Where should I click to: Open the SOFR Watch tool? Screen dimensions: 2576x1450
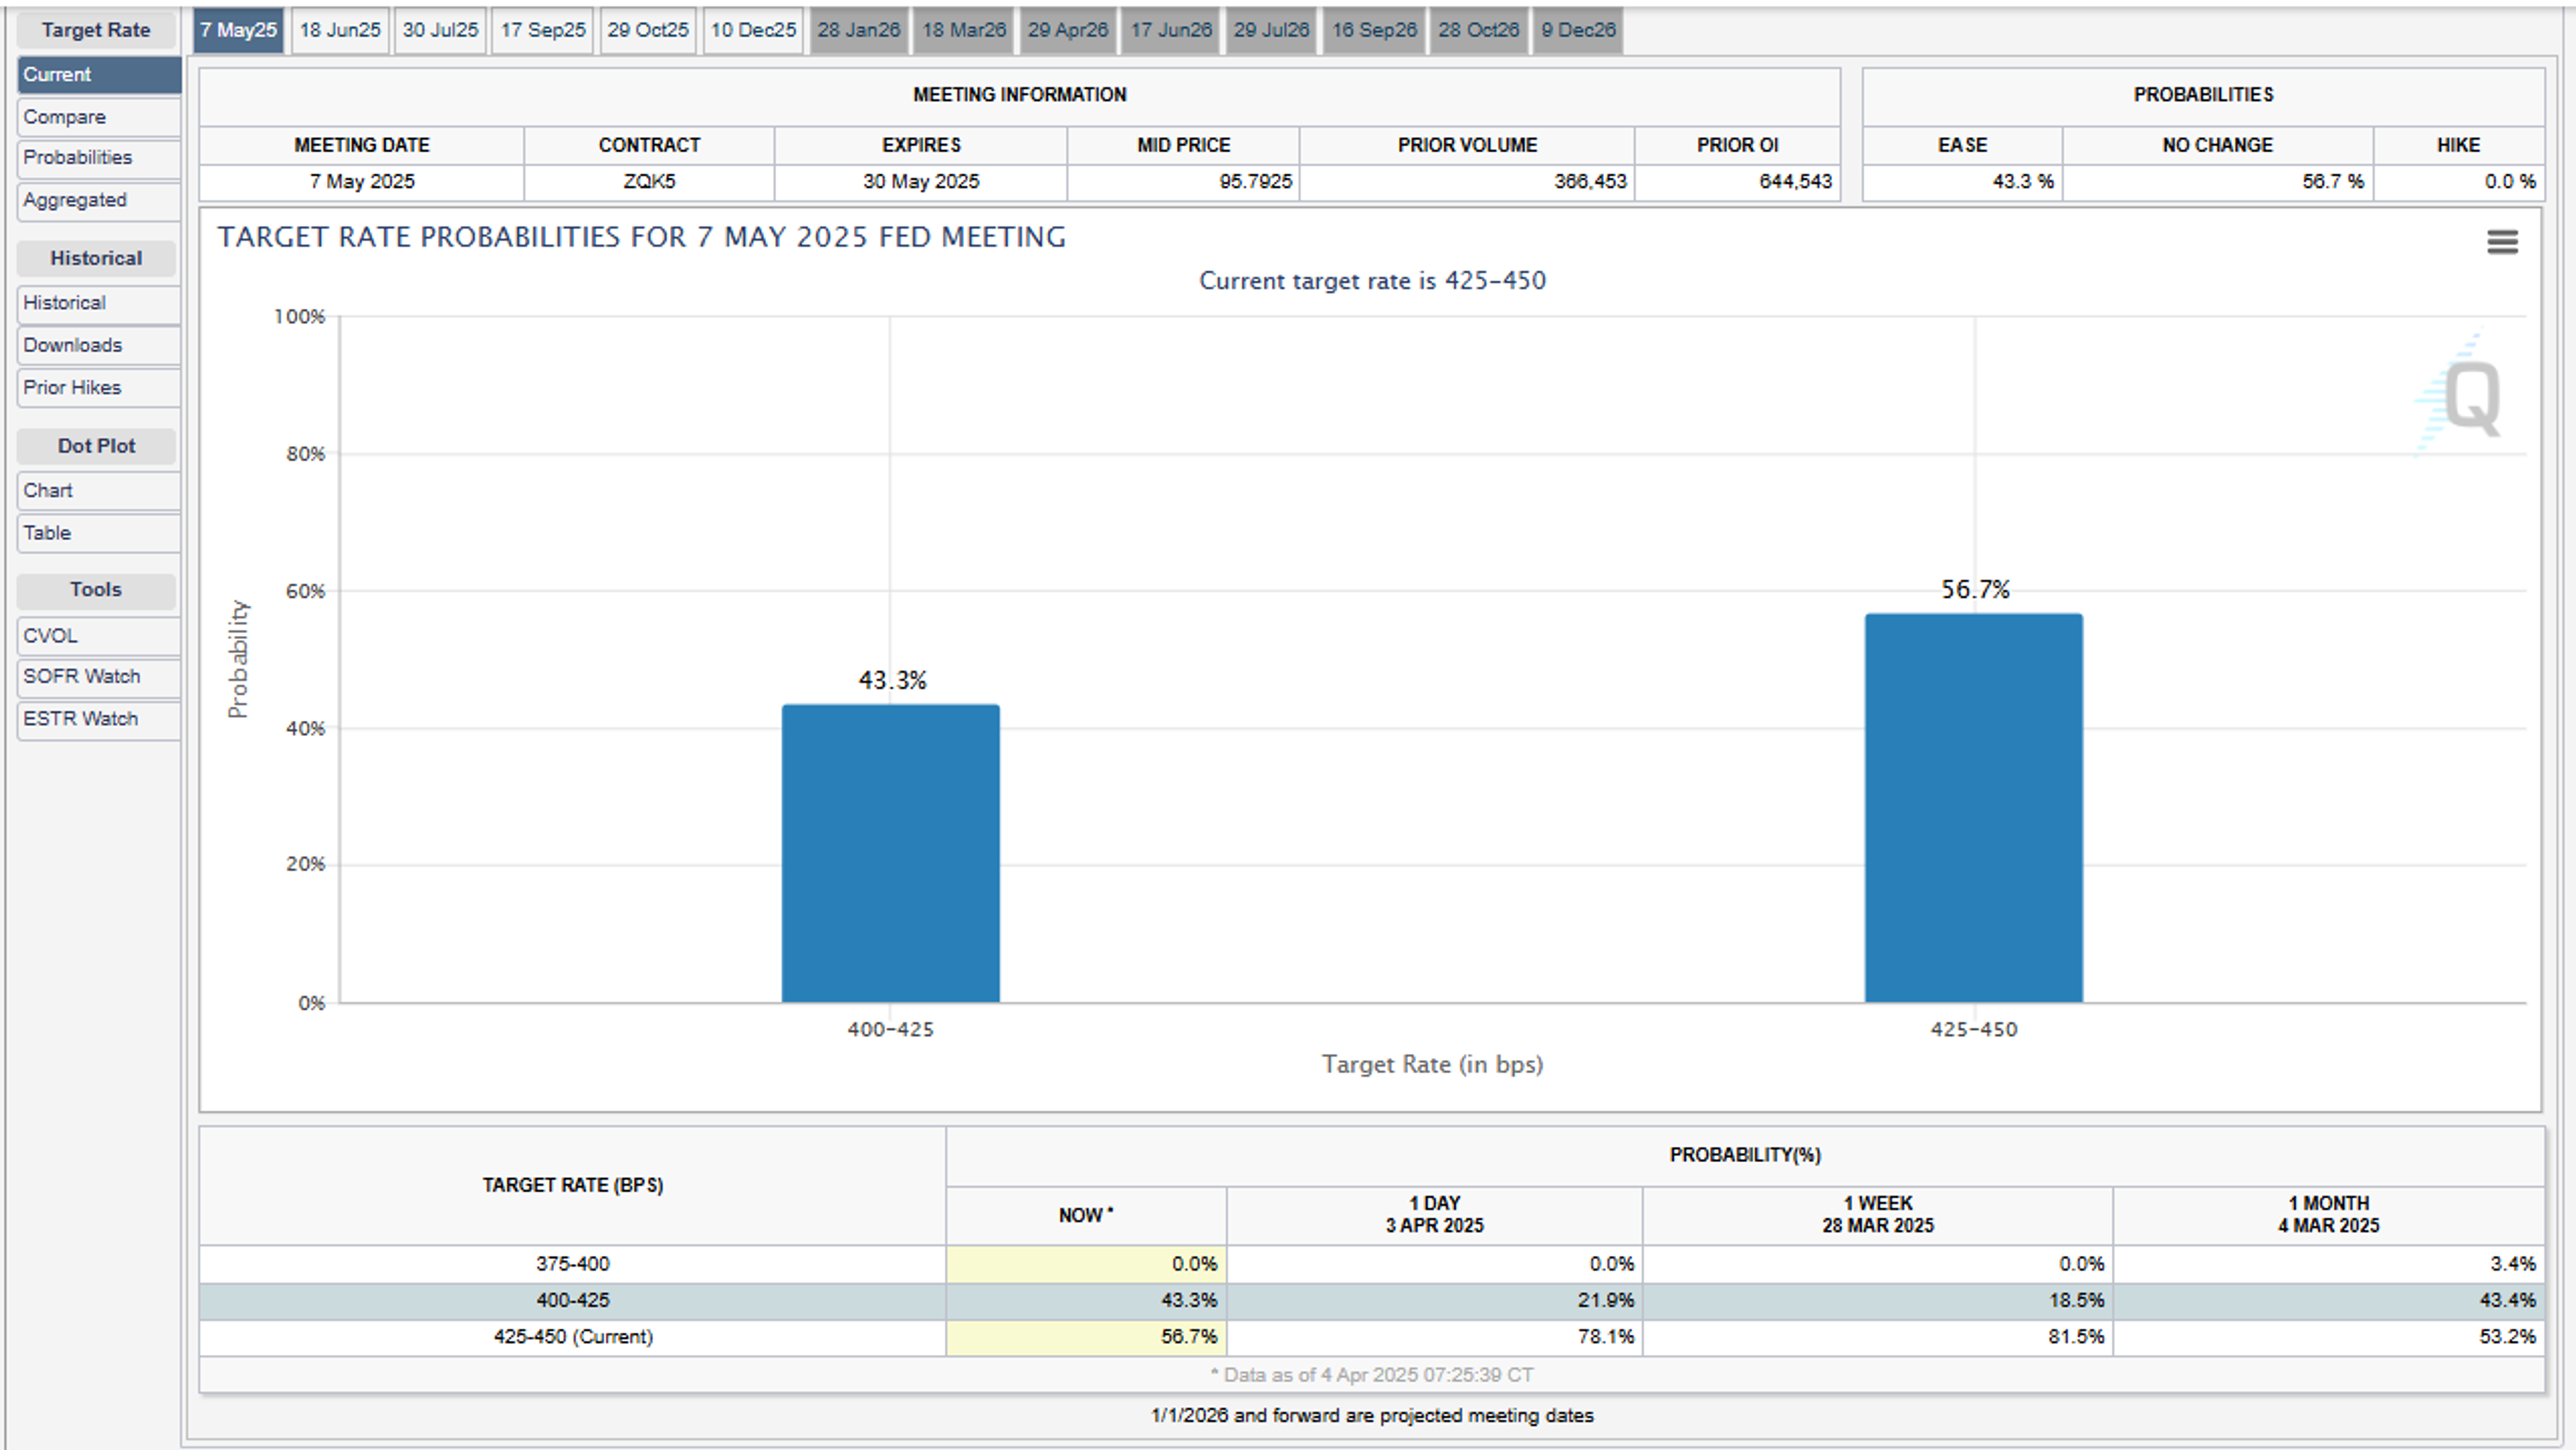[x=98, y=677]
